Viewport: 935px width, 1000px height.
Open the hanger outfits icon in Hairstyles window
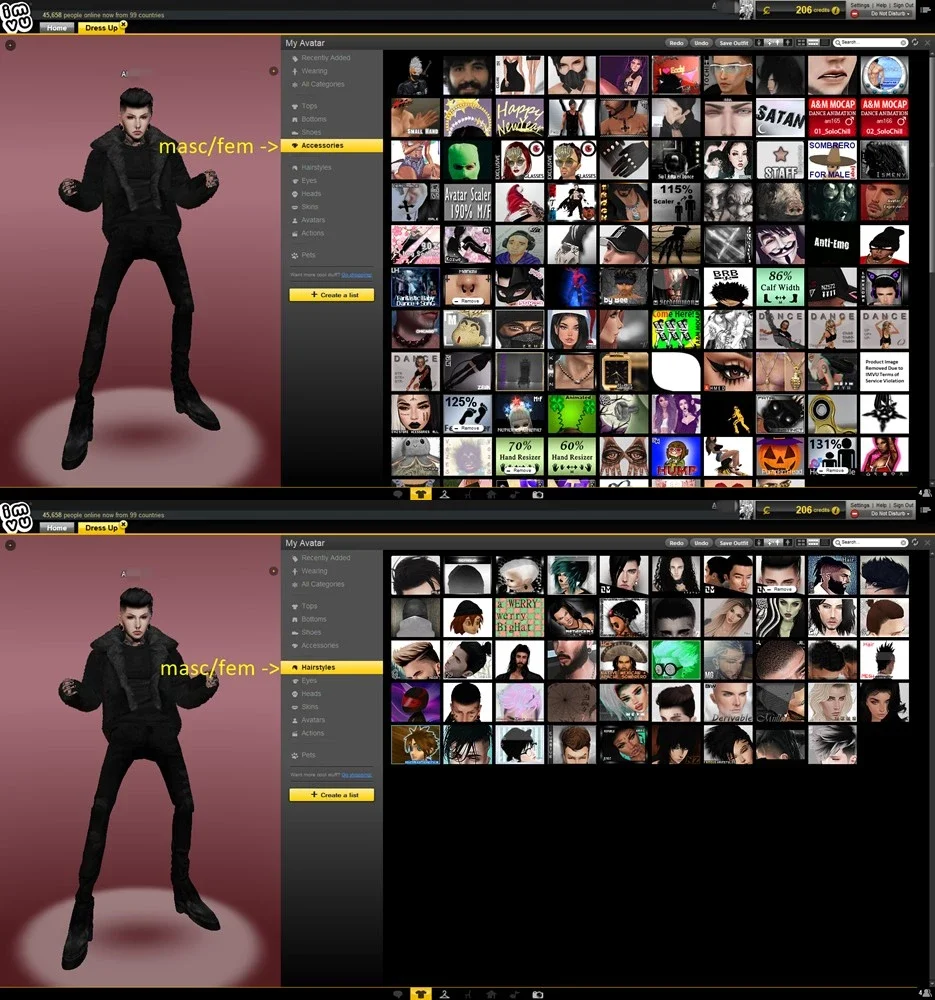(x=445, y=994)
